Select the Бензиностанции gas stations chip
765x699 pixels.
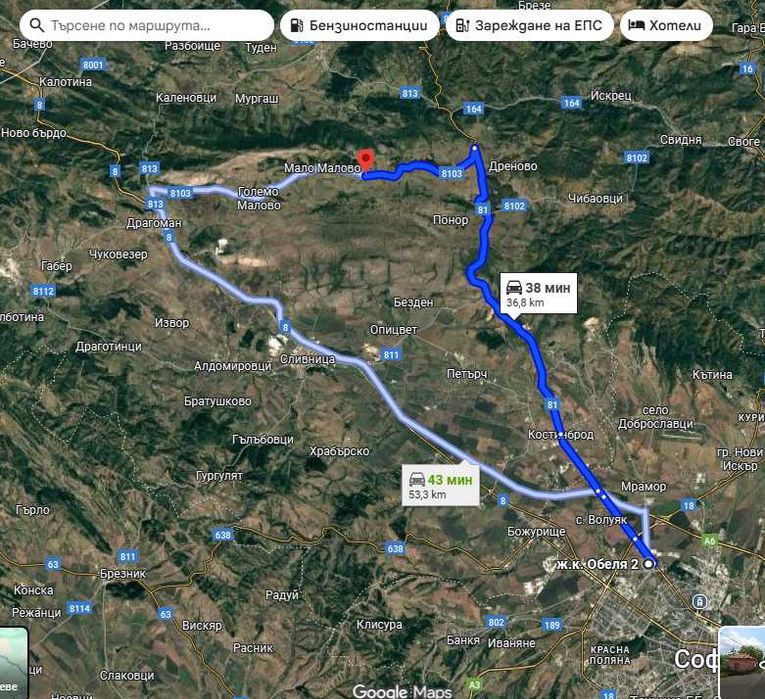click(360, 25)
